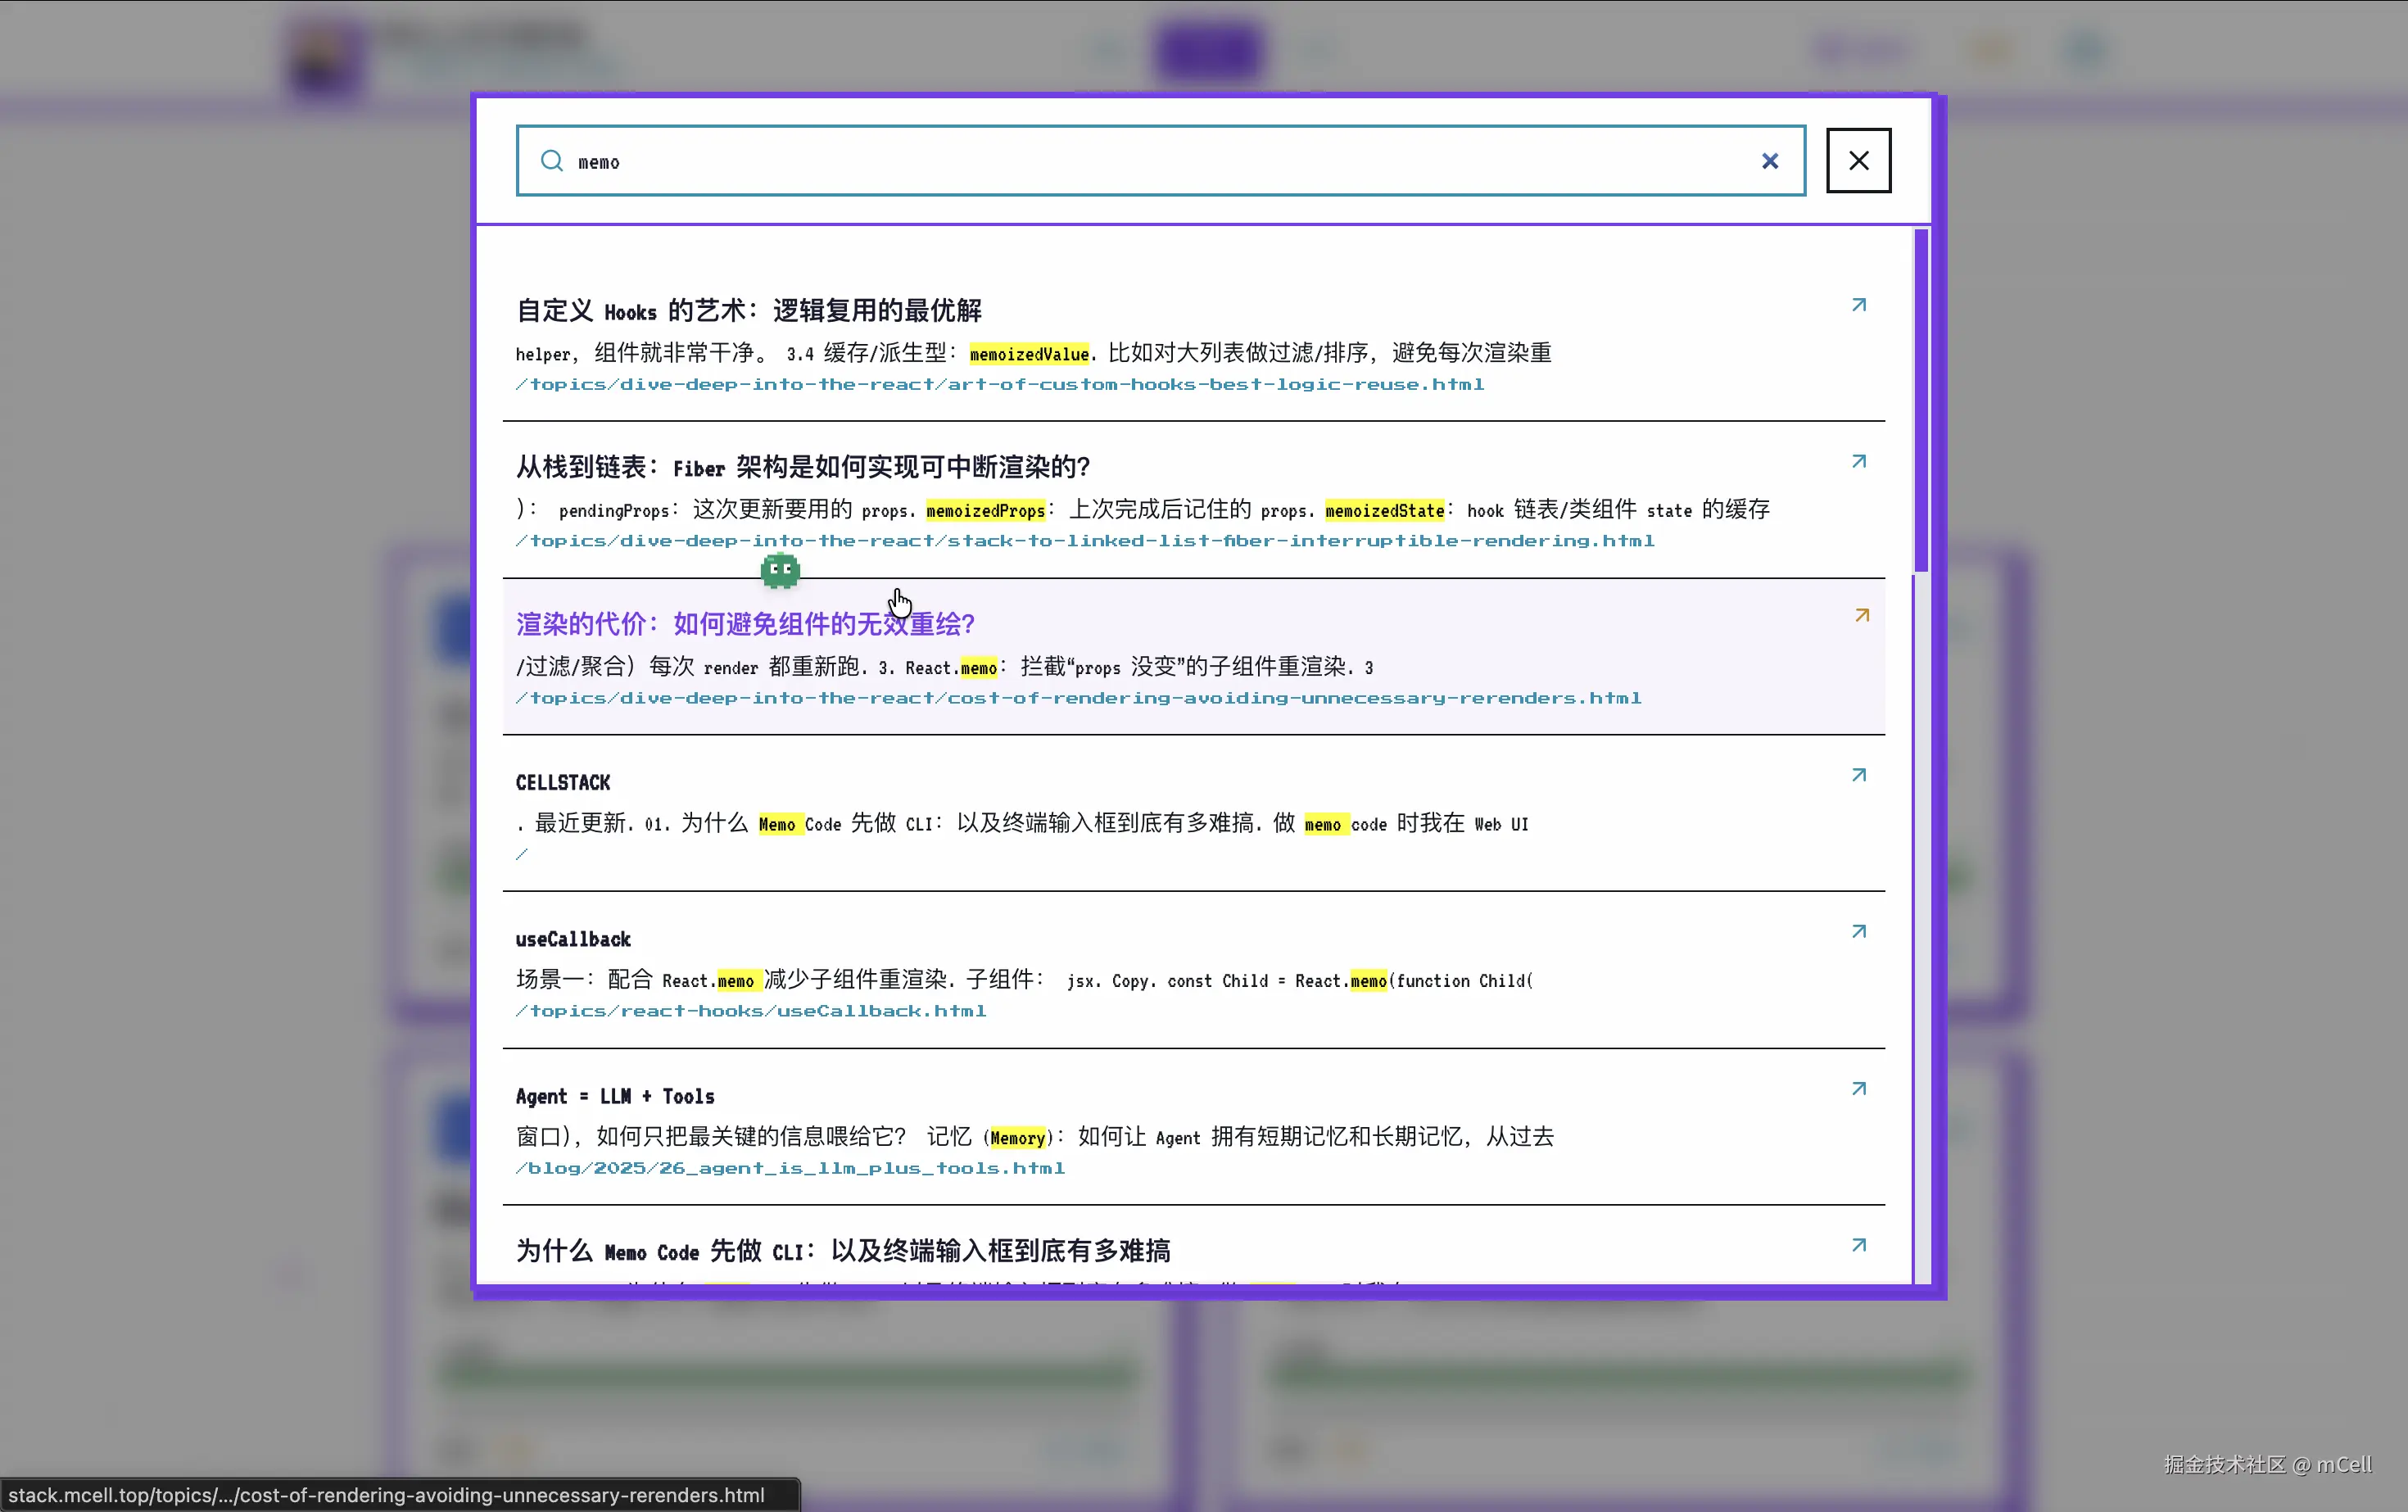
Task: Open 渲染的代价 highlighted result title
Action: tap(745, 624)
